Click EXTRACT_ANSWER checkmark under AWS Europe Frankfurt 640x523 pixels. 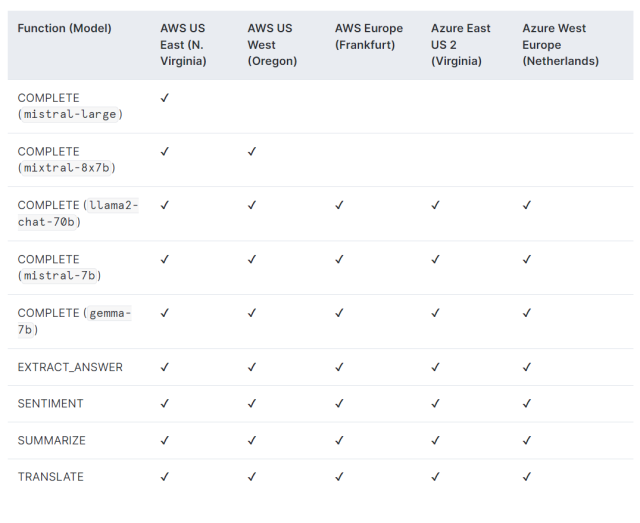tap(339, 367)
